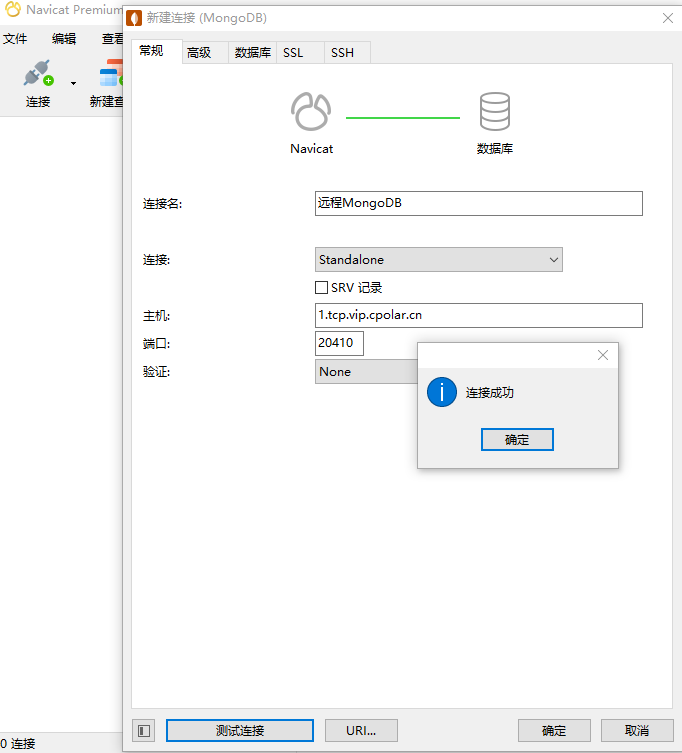This screenshot has height=753, width=682.
Task: Click the database cylinder icon in diagram
Action: point(494,112)
